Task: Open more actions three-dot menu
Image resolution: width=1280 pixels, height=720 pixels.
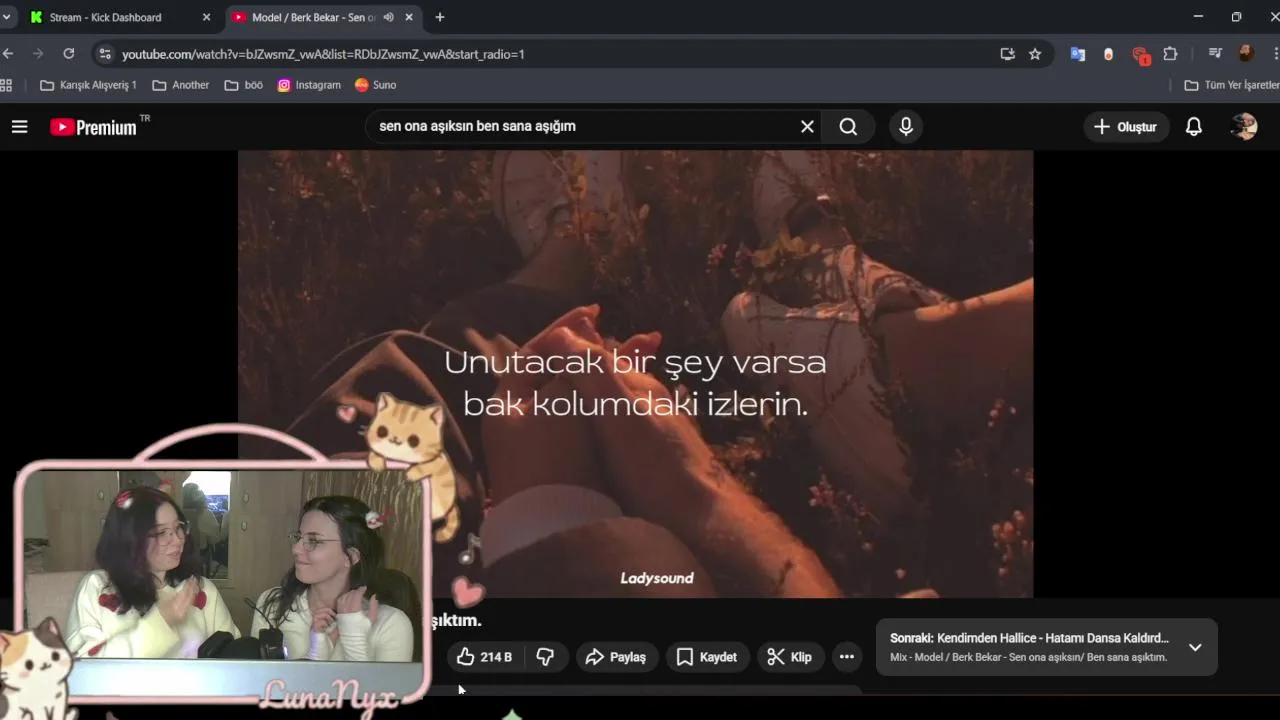Action: (847, 657)
